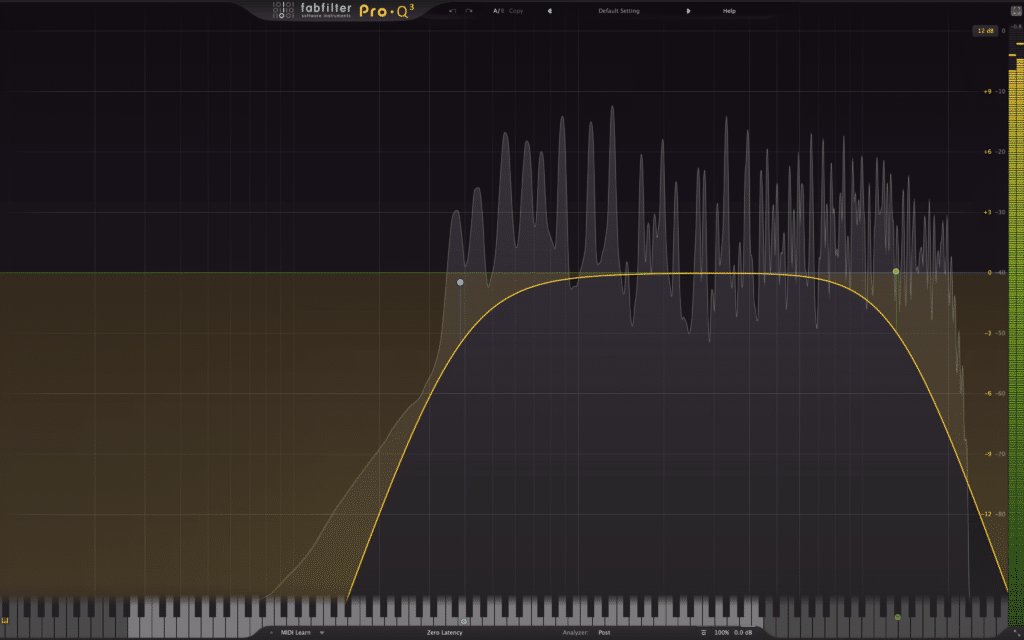
Task: Go to next preset arrow
Action: point(688,11)
